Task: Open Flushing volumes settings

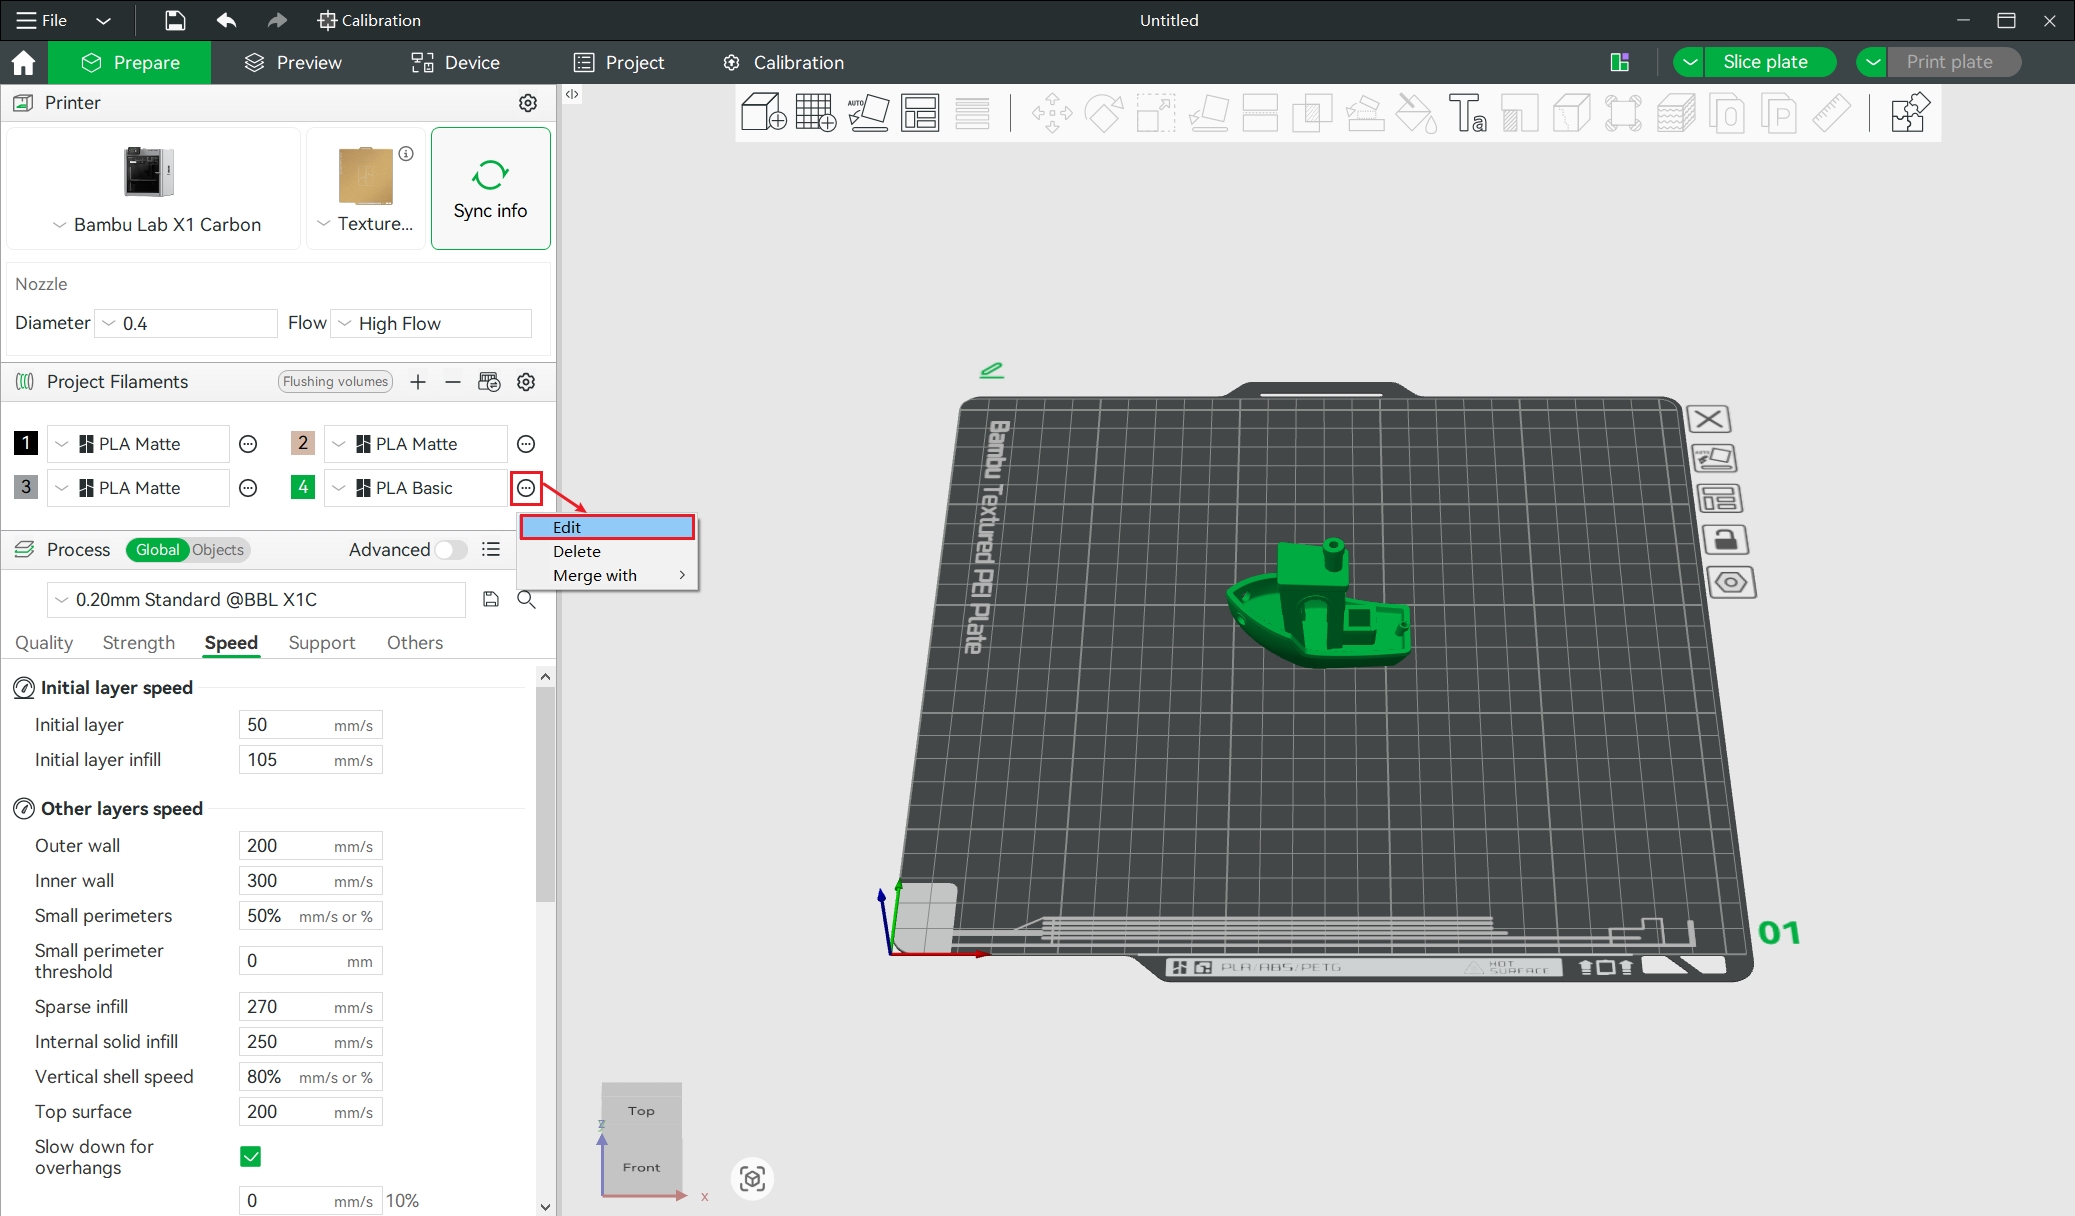Action: point(335,382)
